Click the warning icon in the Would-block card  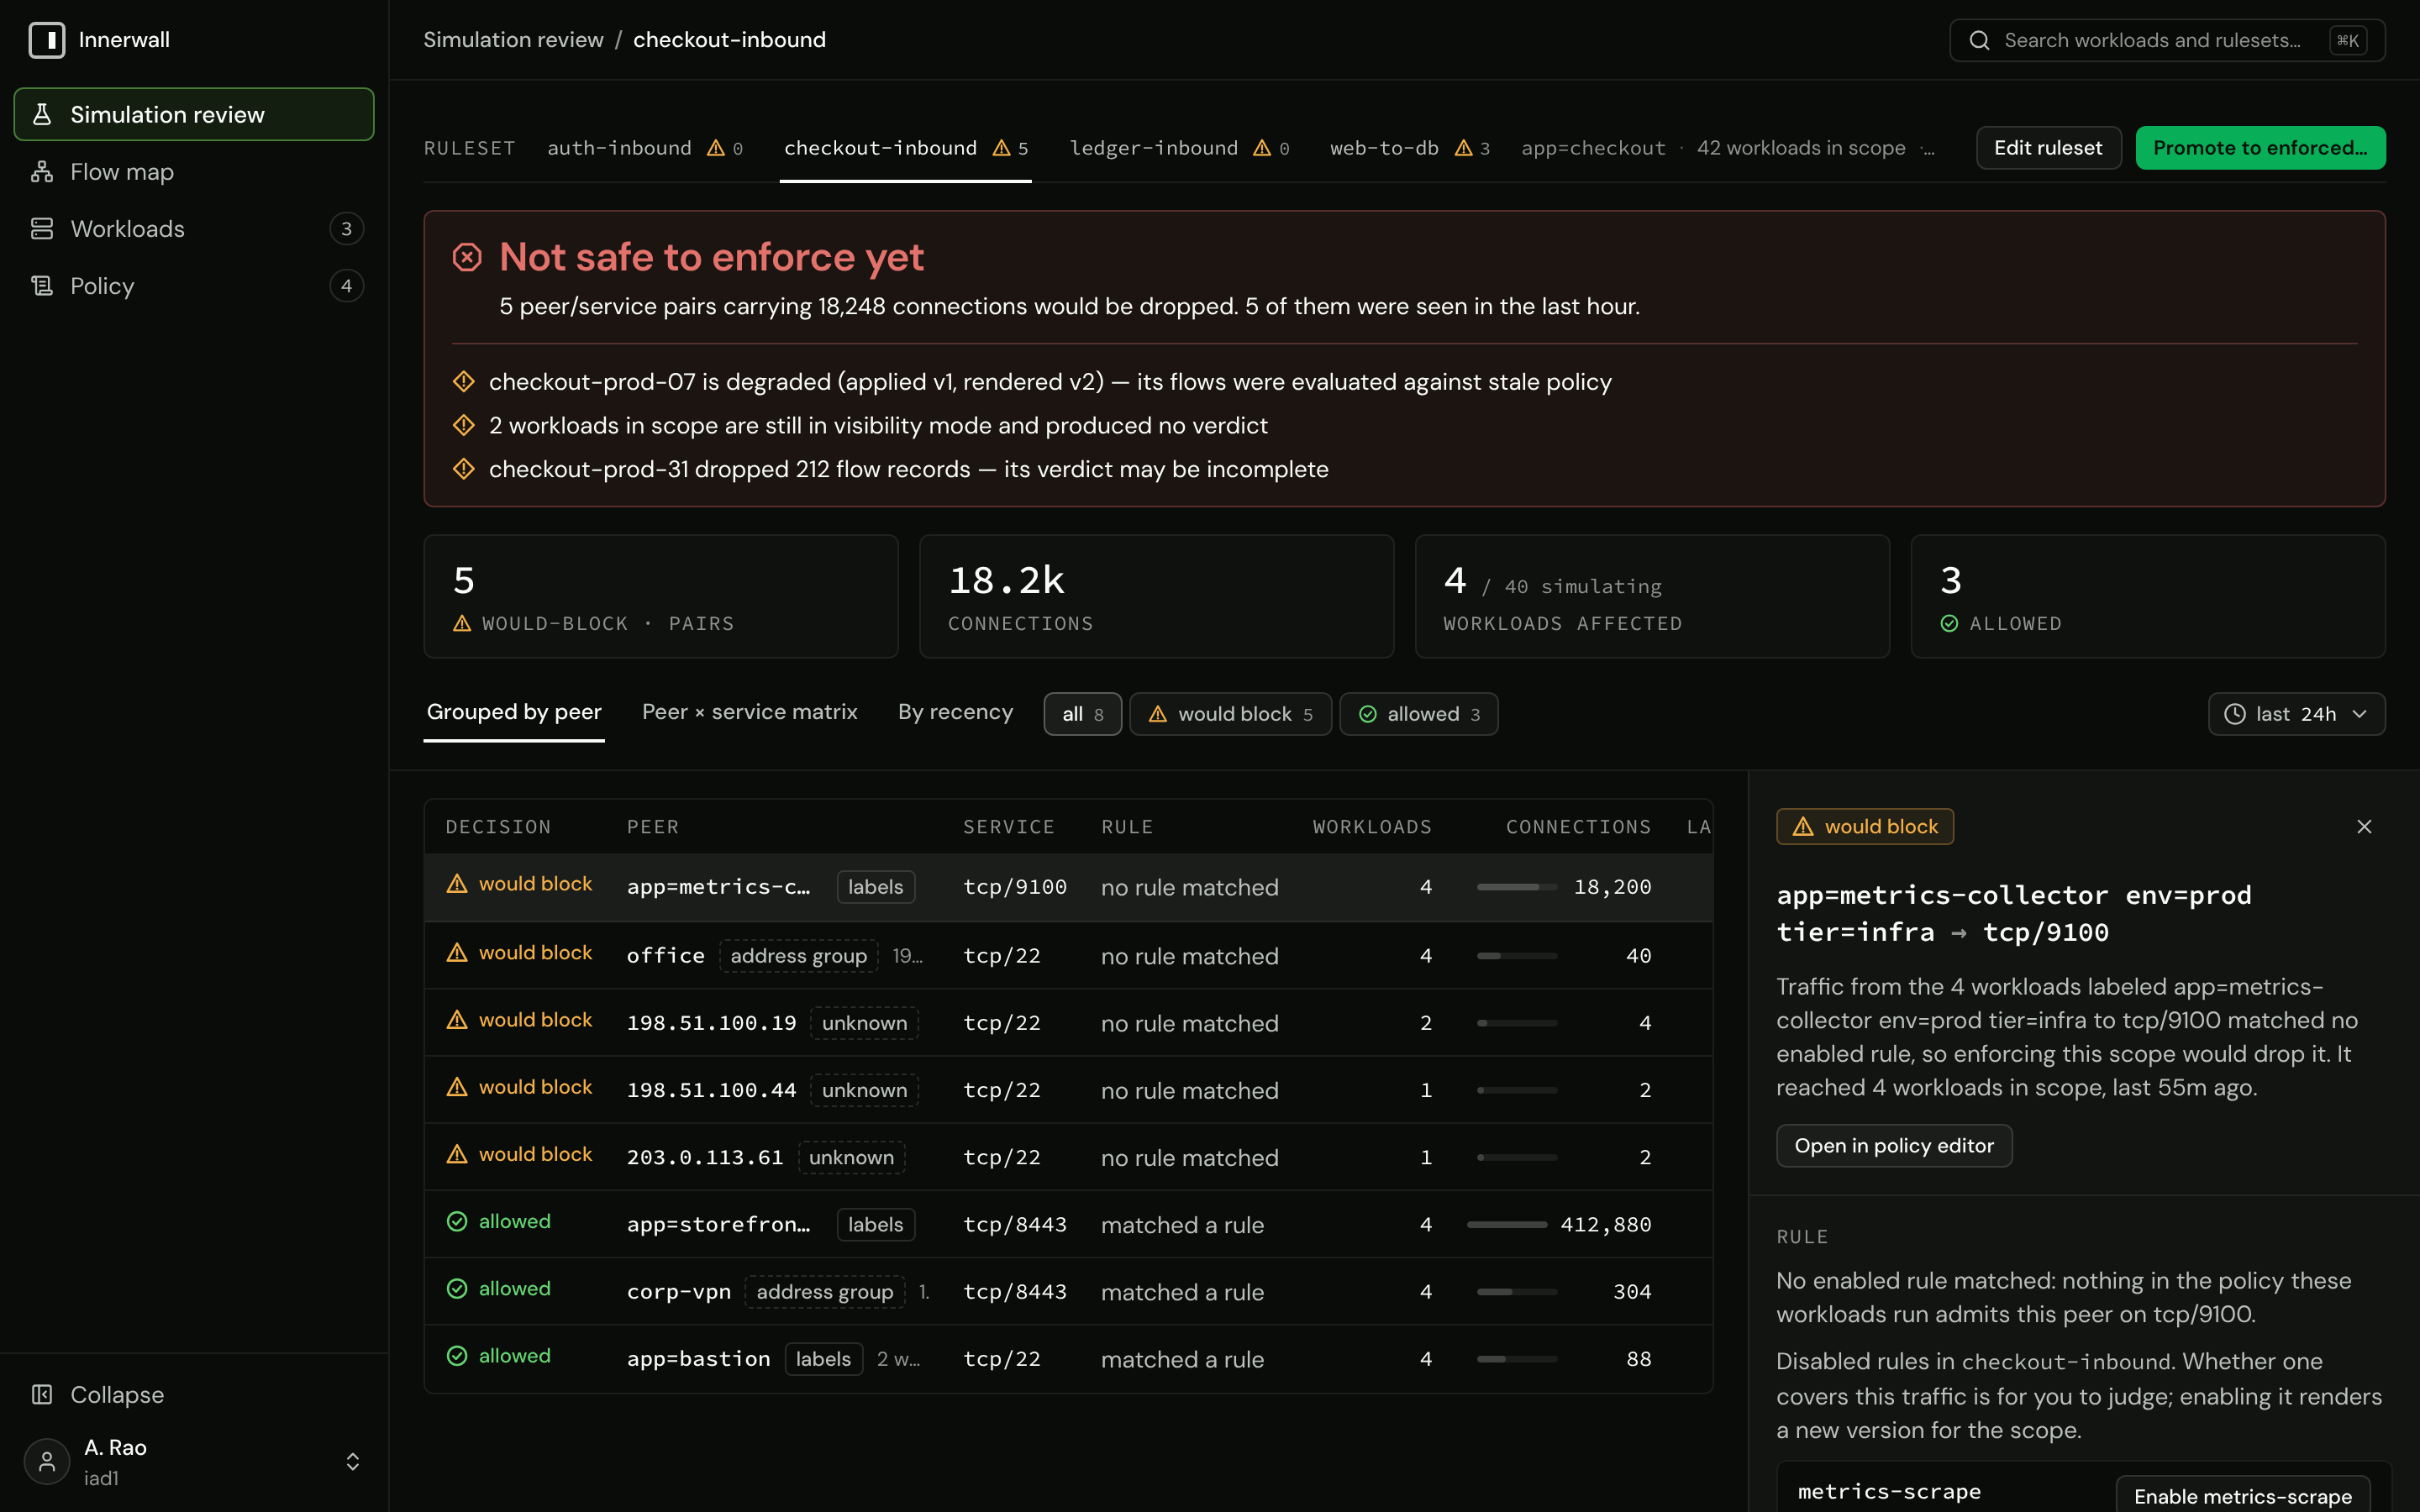pyautogui.click(x=462, y=624)
